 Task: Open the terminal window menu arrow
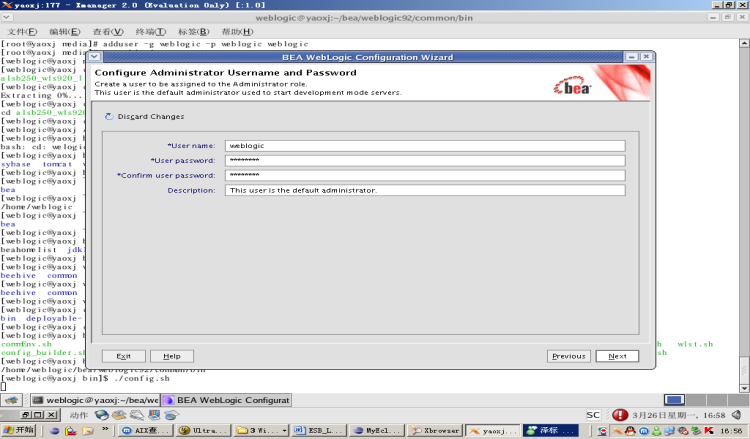[x=6, y=17]
